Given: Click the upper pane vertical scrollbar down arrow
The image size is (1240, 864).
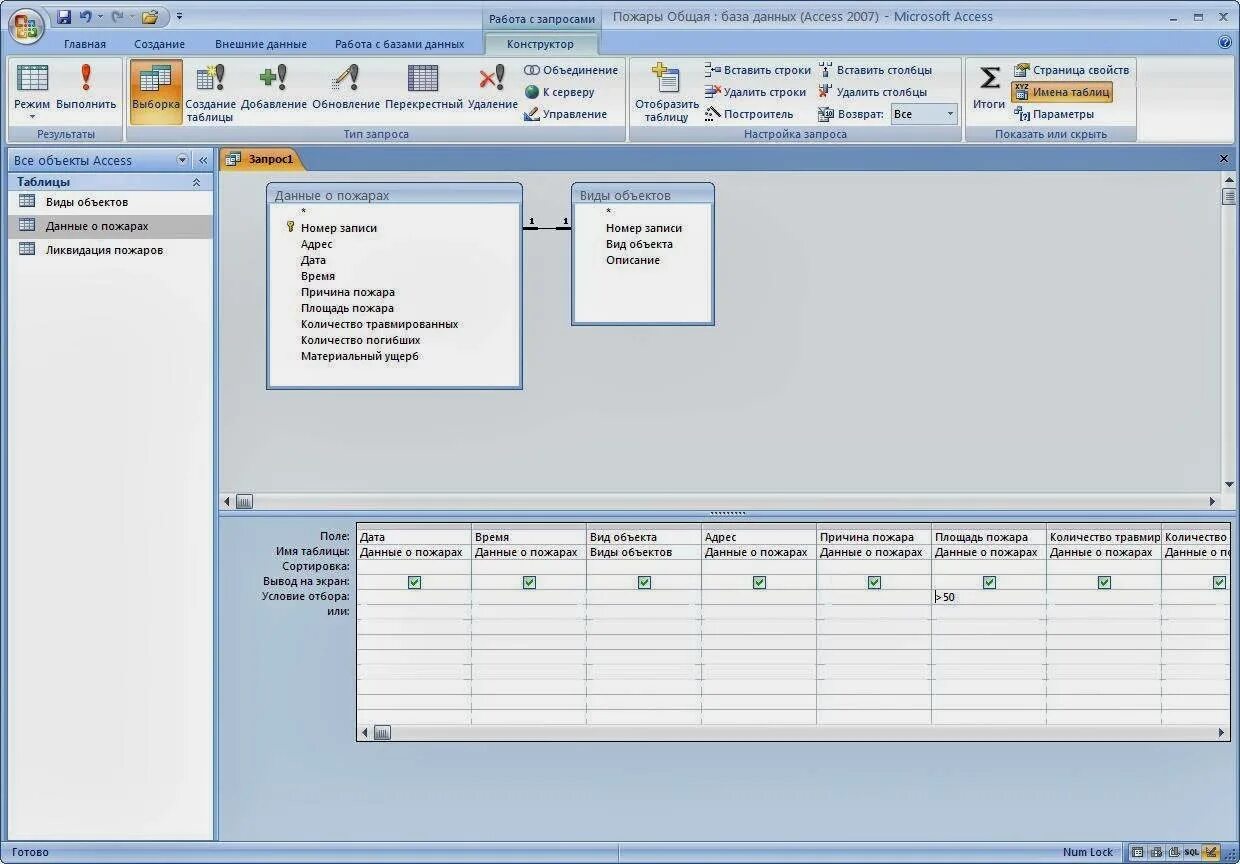Looking at the screenshot, I should (x=1229, y=485).
